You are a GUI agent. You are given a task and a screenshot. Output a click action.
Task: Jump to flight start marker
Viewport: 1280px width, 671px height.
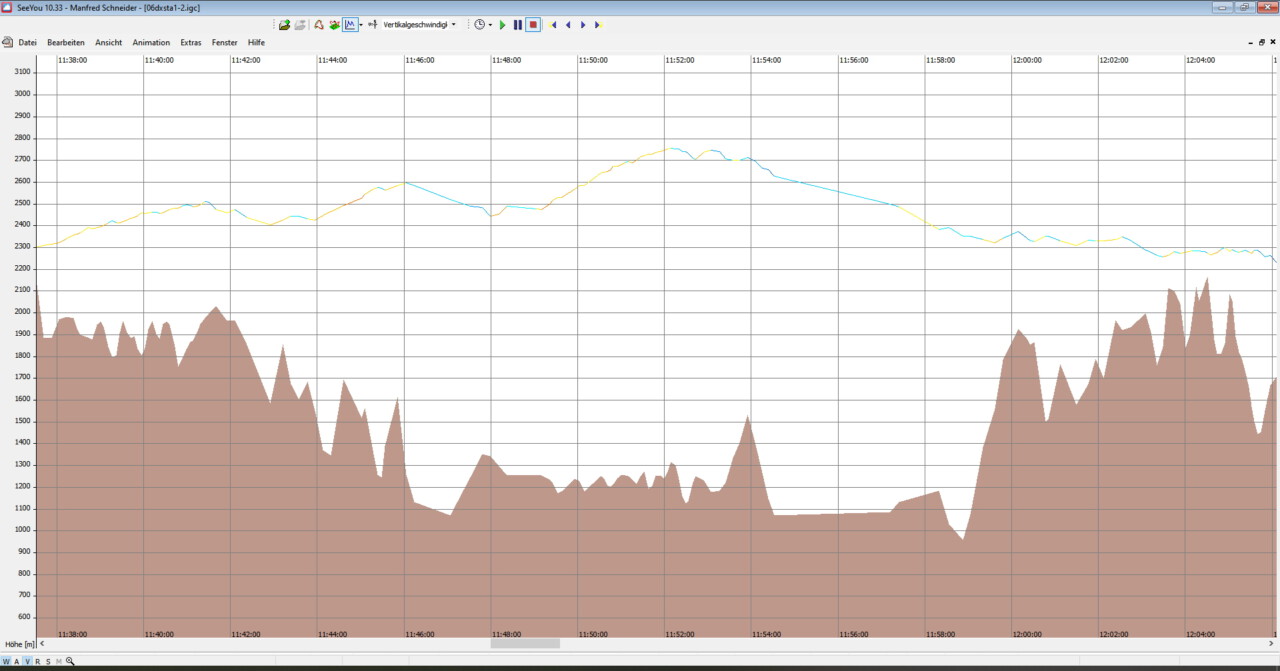pos(553,24)
